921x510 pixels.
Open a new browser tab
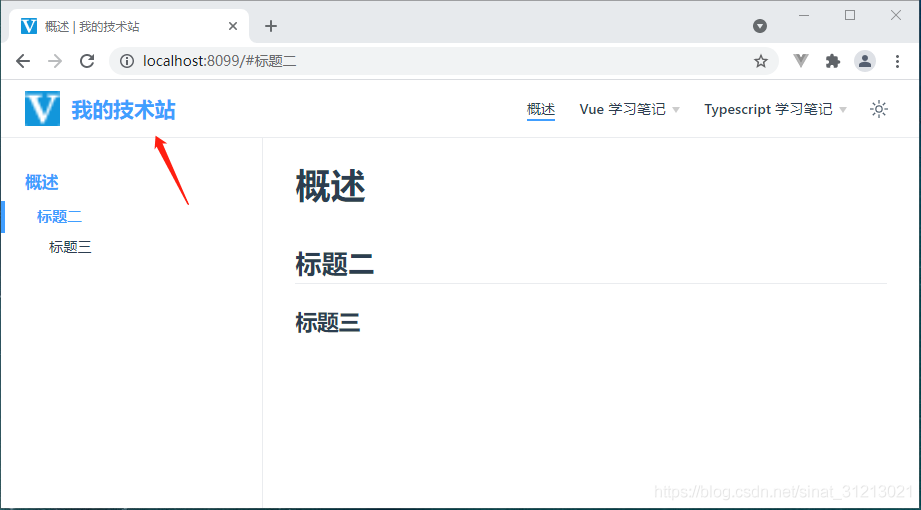pos(270,26)
